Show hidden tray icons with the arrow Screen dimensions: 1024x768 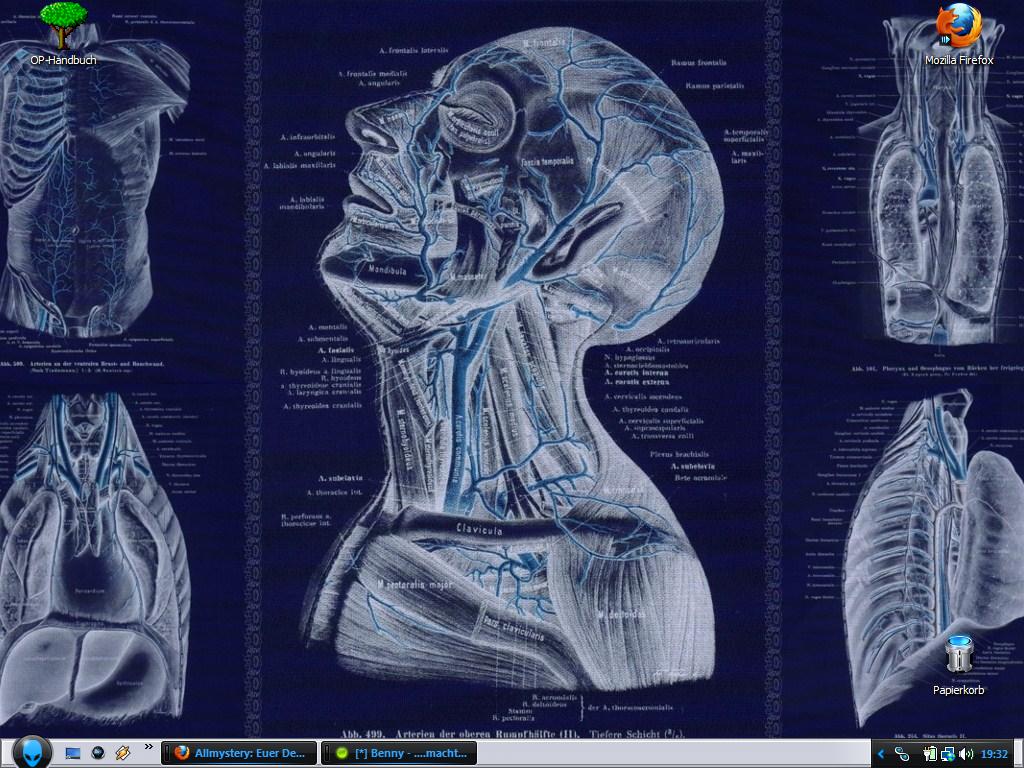pos(881,754)
